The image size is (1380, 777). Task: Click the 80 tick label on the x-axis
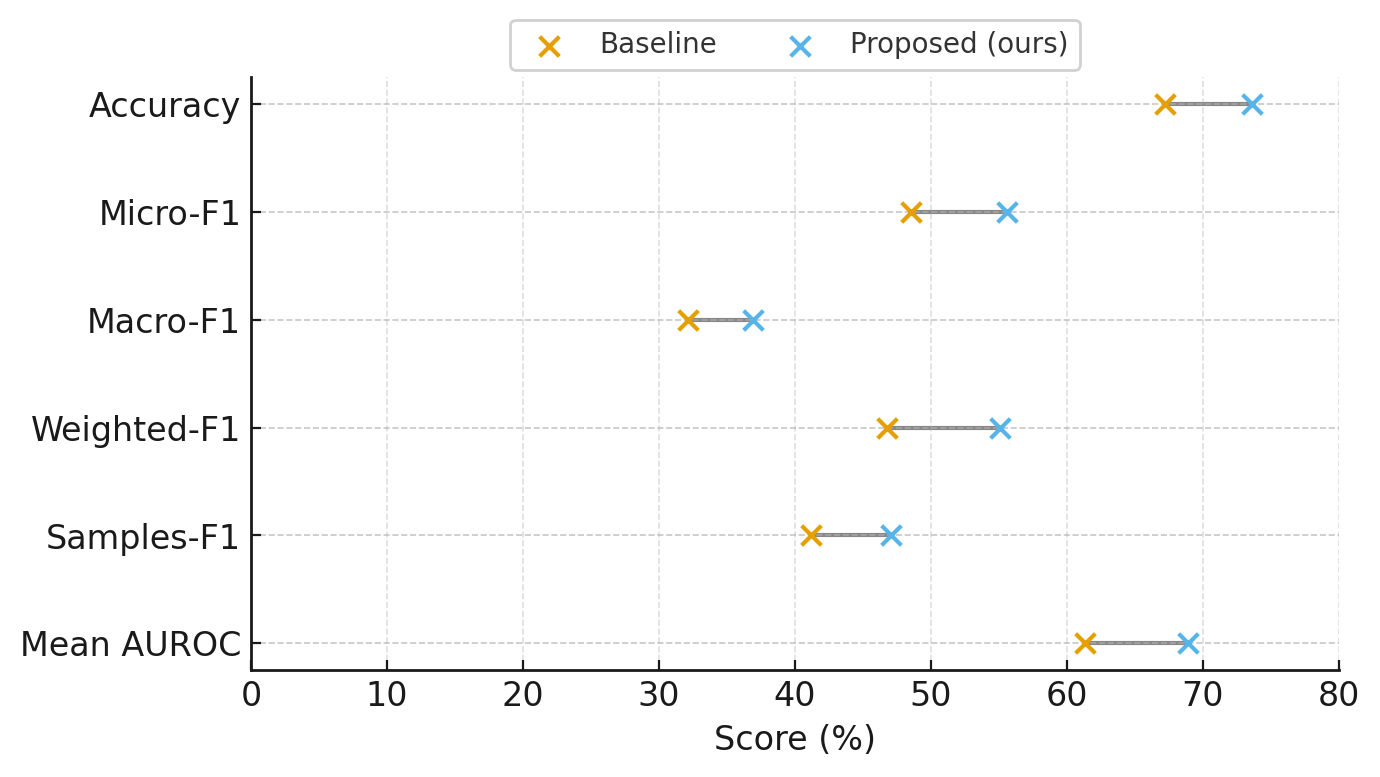[1338, 695]
